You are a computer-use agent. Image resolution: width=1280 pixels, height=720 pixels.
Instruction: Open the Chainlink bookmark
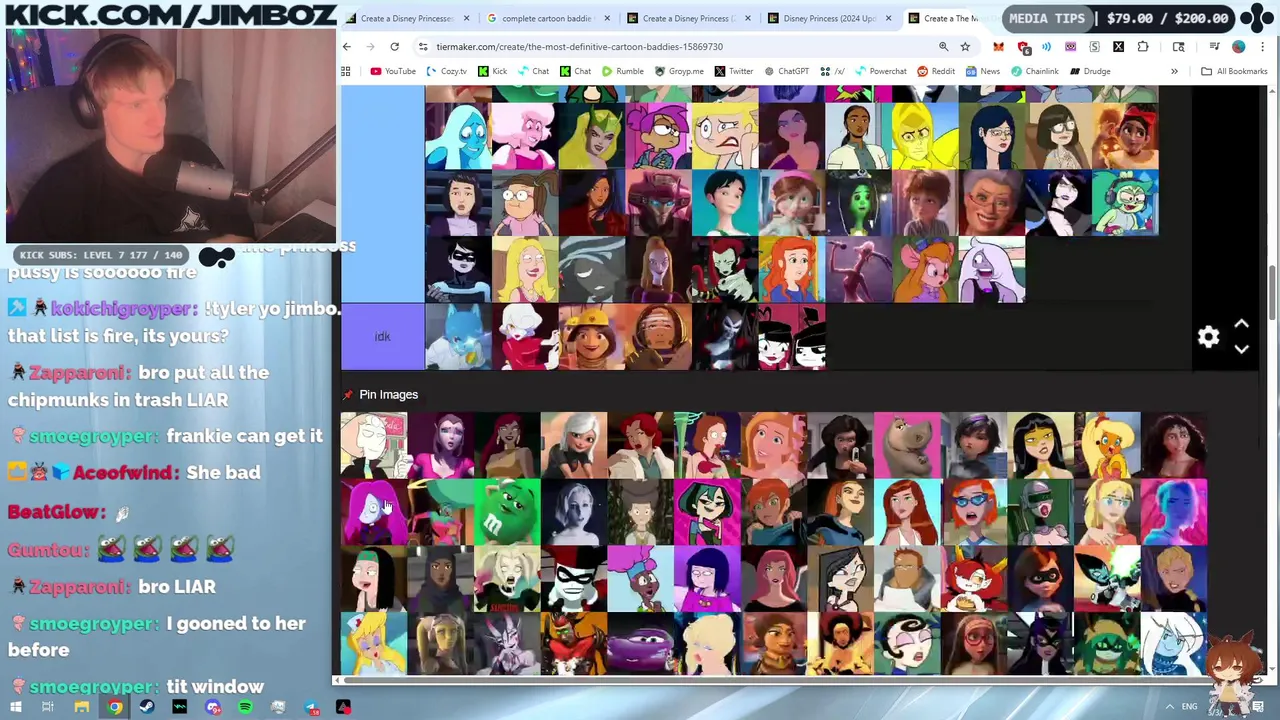(x=1034, y=71)
